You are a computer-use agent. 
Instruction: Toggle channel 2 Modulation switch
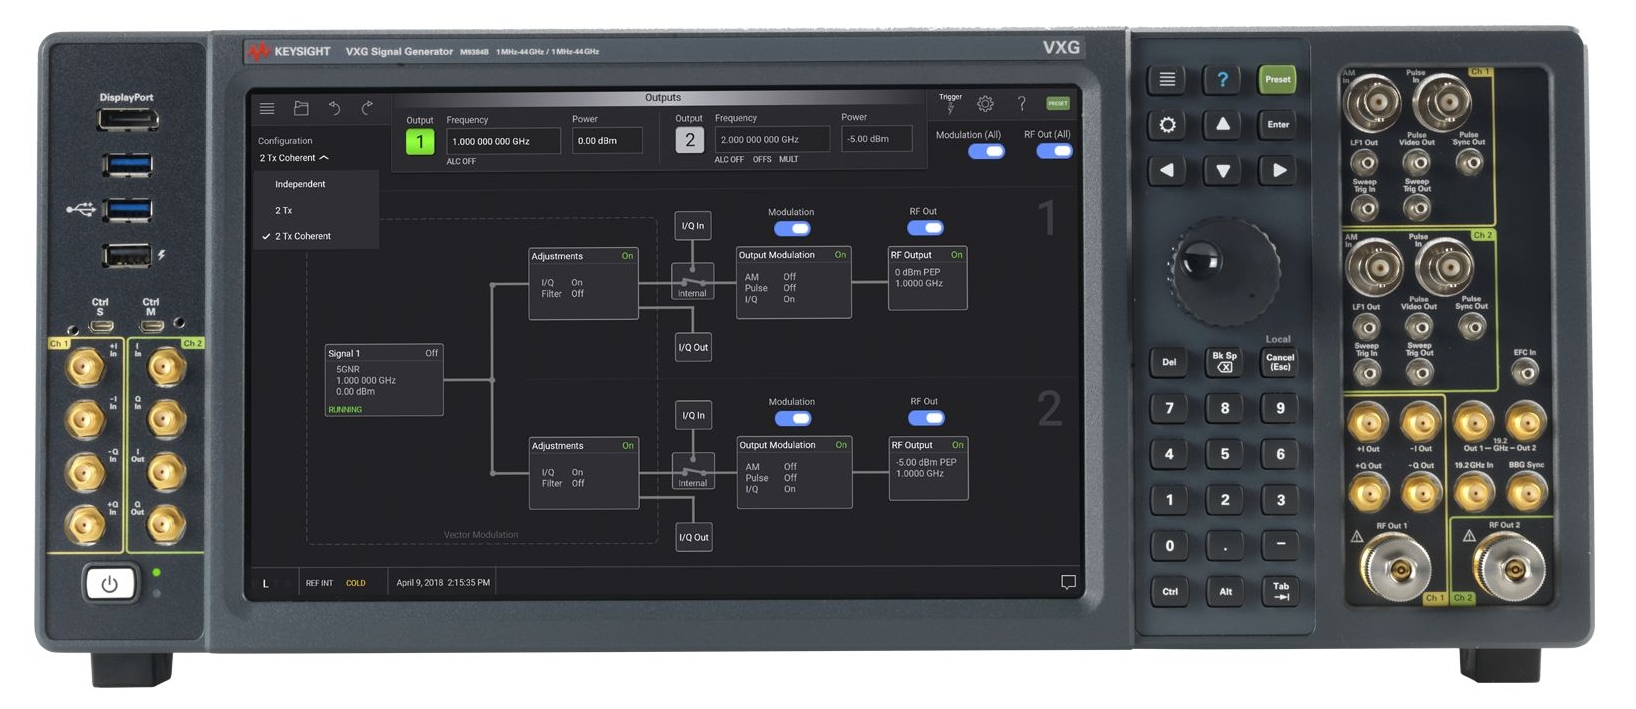tap(793, 418)
